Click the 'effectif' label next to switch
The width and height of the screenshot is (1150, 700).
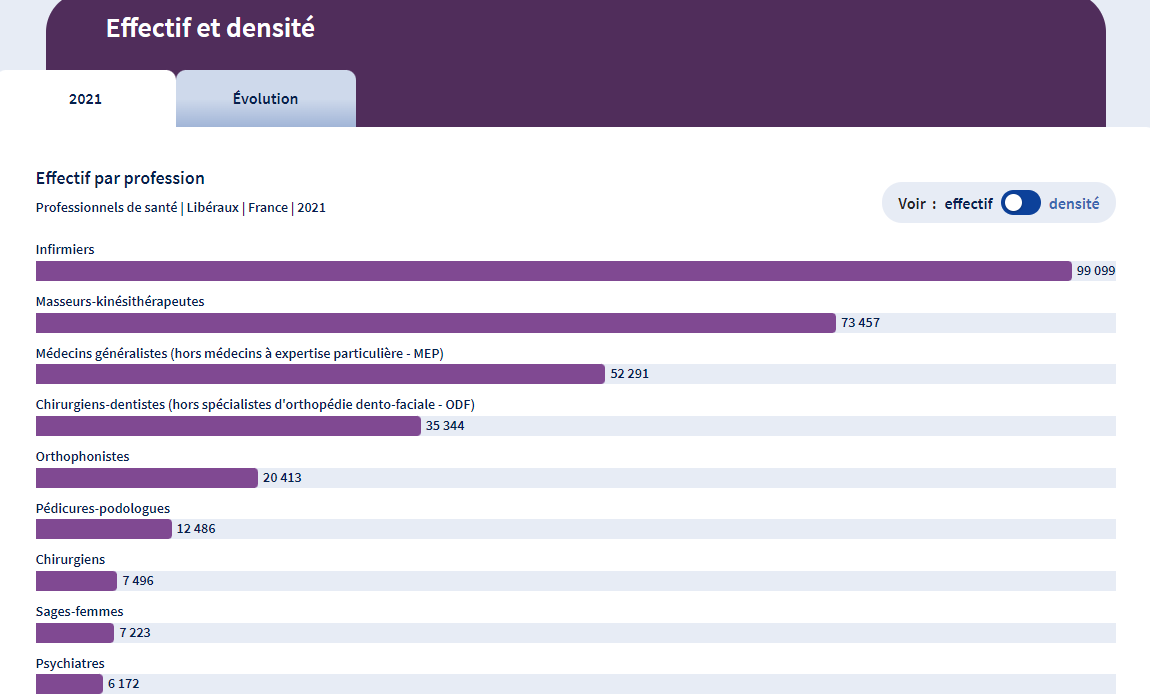pos(968,203)
